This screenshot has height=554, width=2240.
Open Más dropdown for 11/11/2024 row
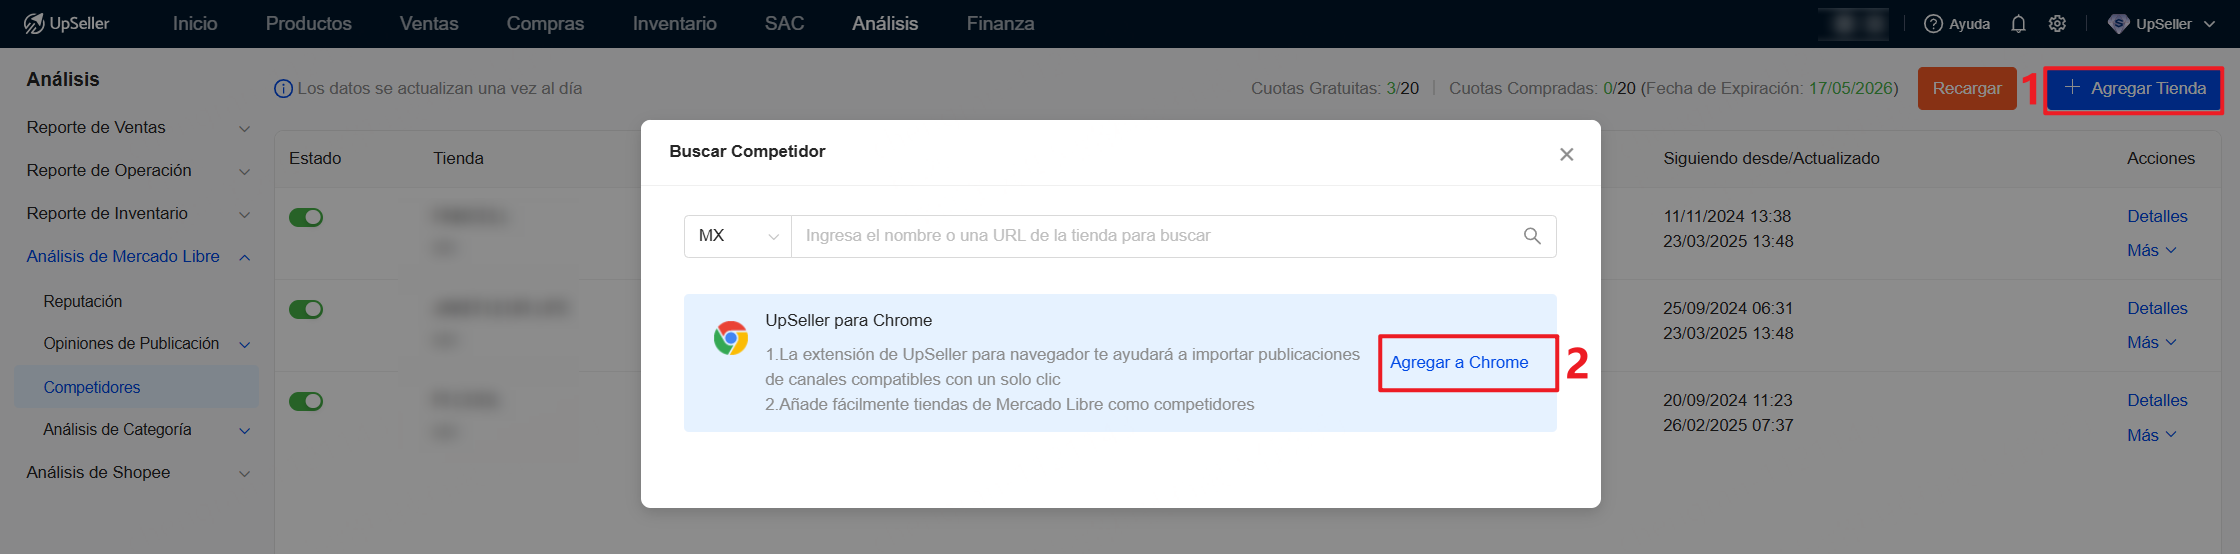tap(2152, 250)
